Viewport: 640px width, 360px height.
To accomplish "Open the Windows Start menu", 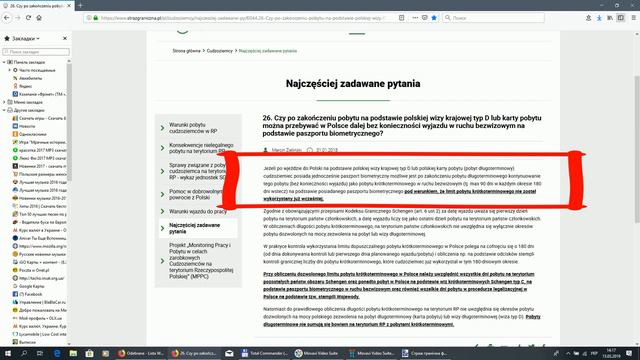I will coord(7,353).
